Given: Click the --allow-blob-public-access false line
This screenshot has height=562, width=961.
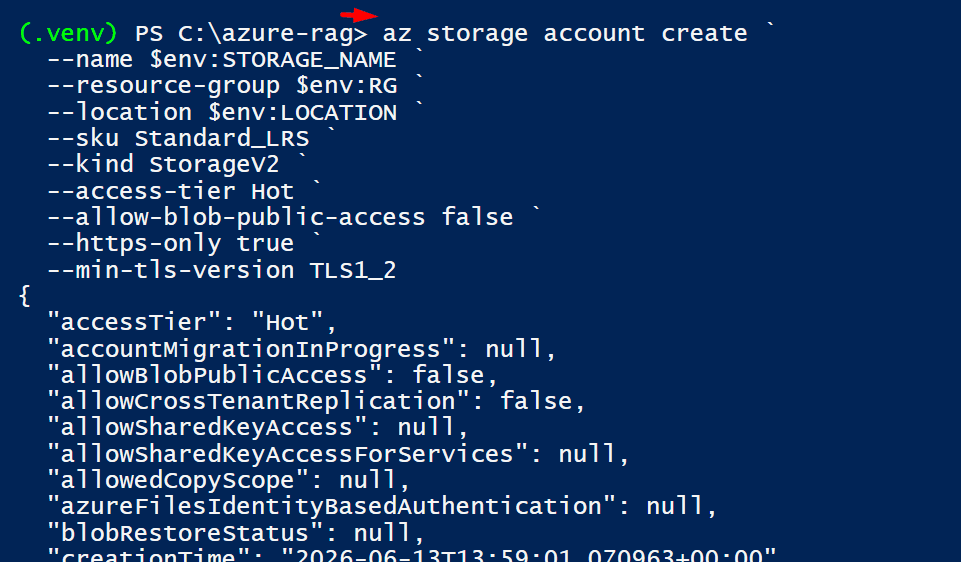Looking at the screenshot, I should pyautogui.click(x=280, y=217).
